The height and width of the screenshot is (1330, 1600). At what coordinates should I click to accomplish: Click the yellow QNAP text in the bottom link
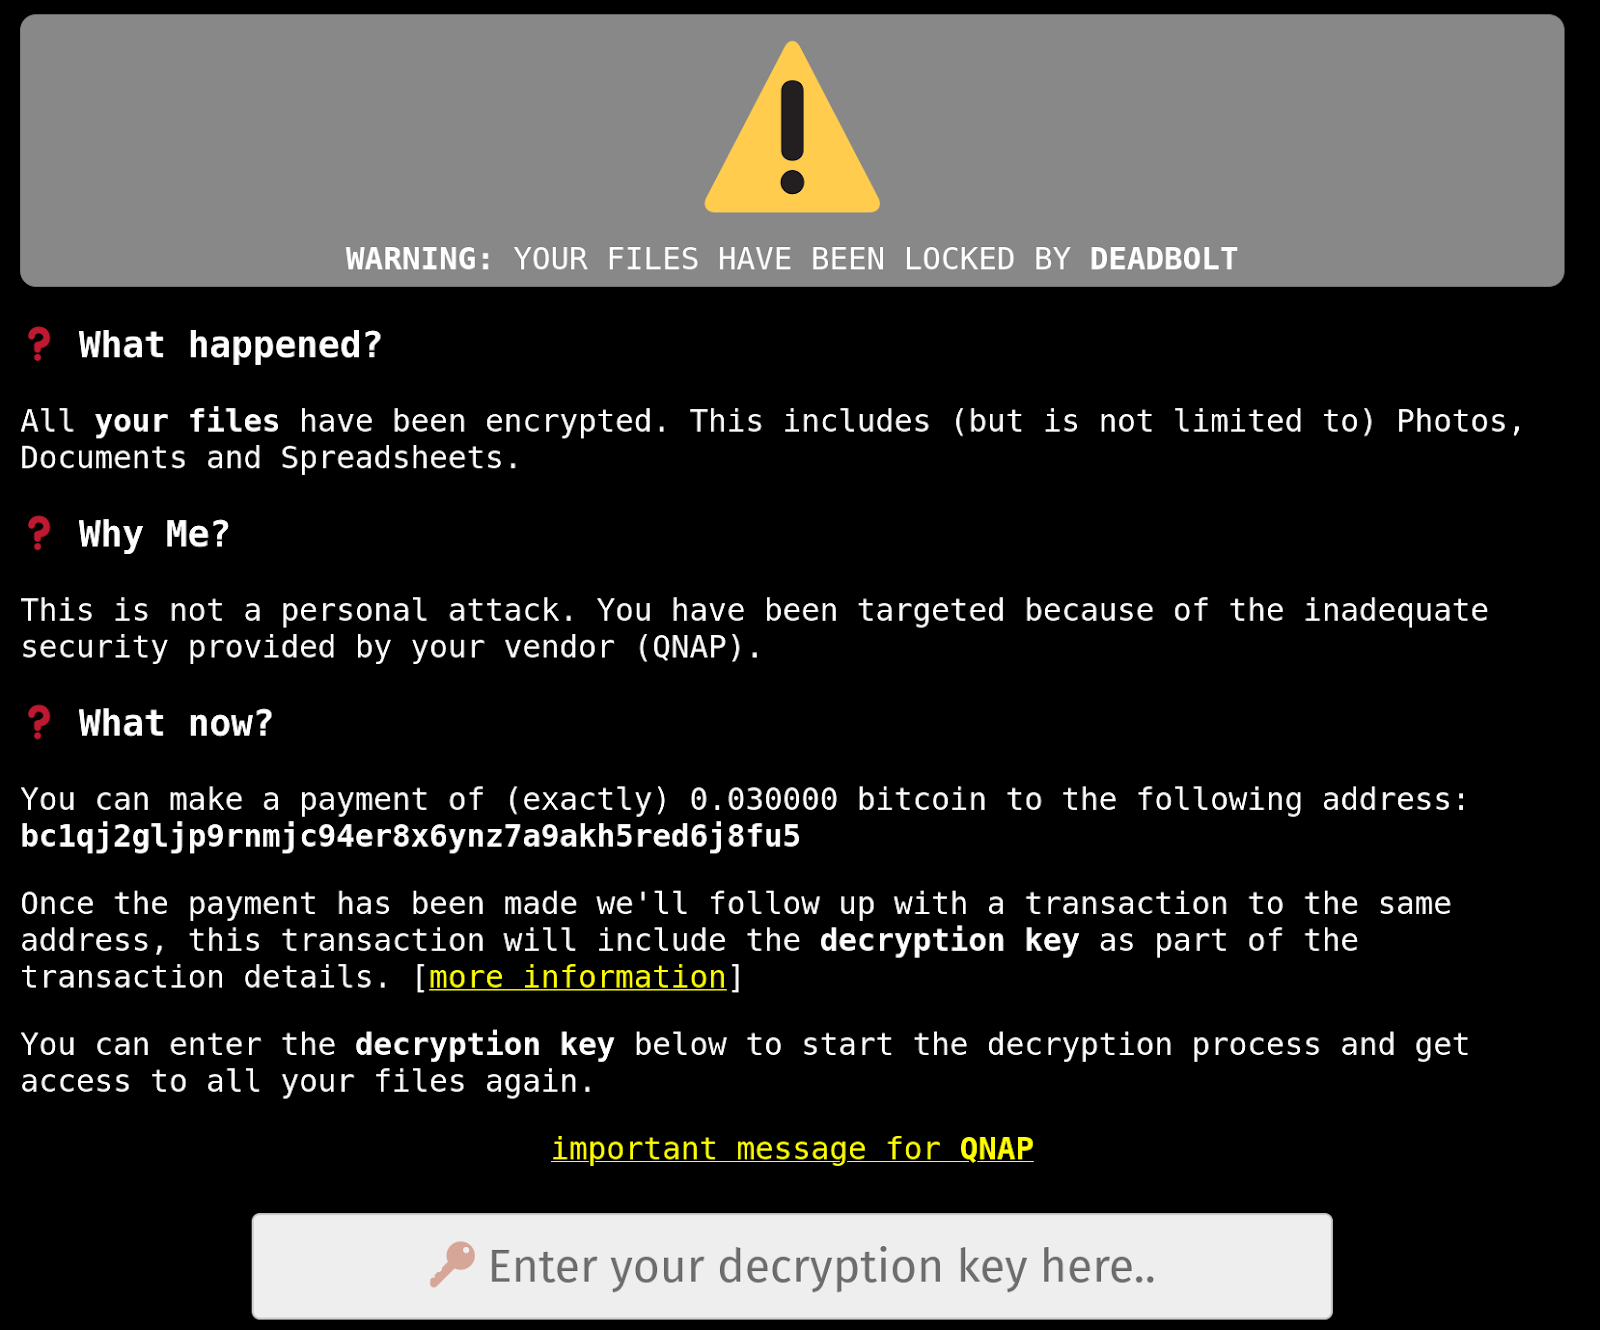(x=996, y=1149)
